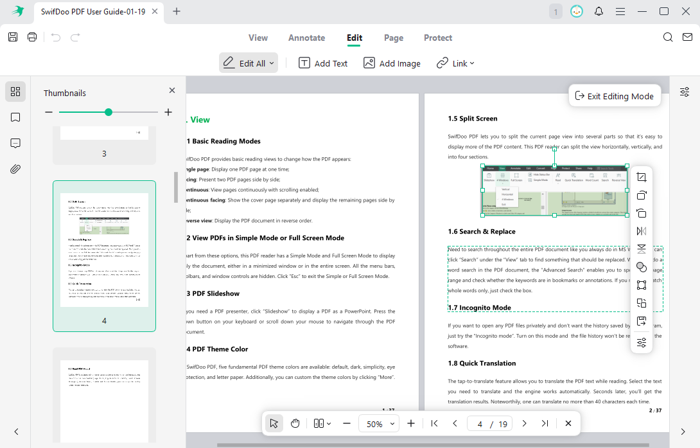Open image properties sliders in floating toolbar
This screenshot has height=448, width=700.
point(642,343)
